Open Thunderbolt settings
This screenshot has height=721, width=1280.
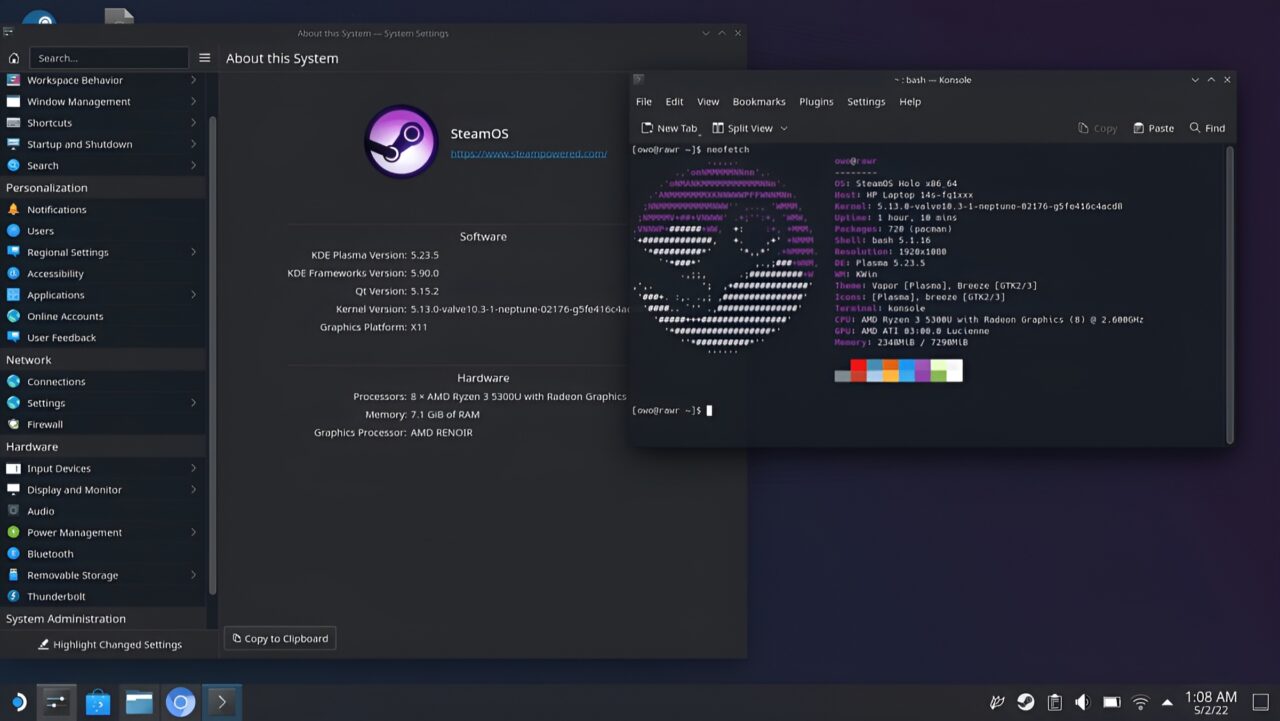(x=102, y=596)
